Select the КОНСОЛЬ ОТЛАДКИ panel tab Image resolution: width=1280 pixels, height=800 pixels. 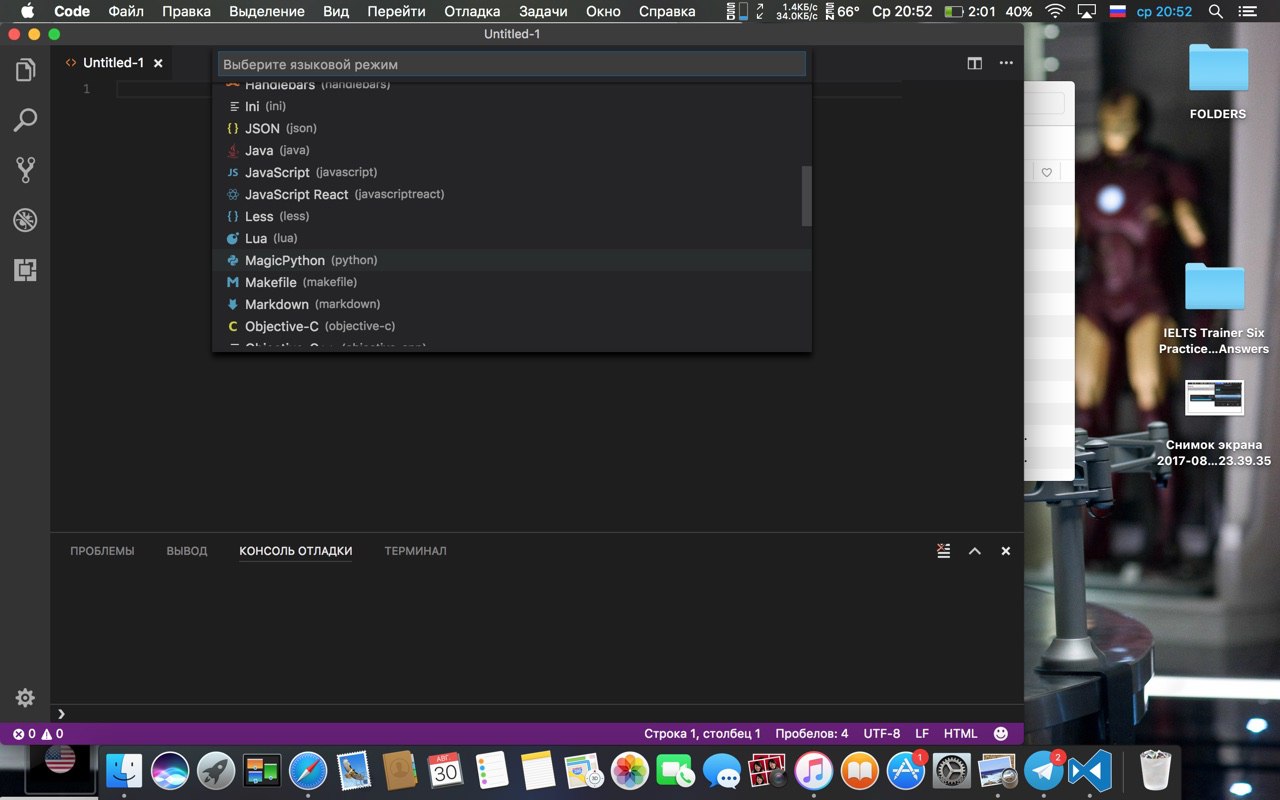[296, 551]
